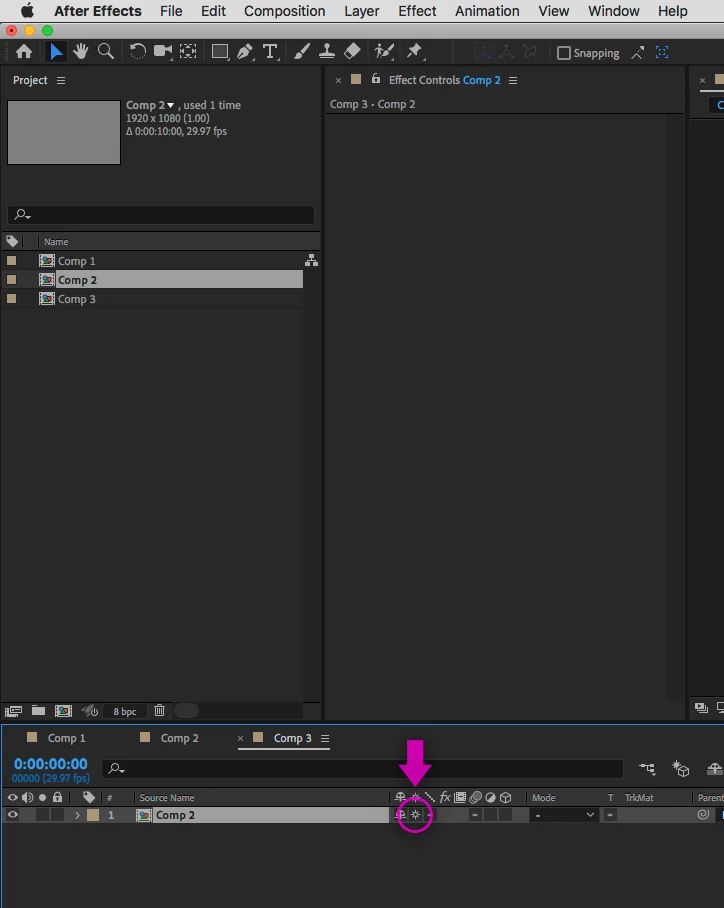Select the Puppet Pin tool
Viewport: 724px width, 908px height.
point(415,52)
